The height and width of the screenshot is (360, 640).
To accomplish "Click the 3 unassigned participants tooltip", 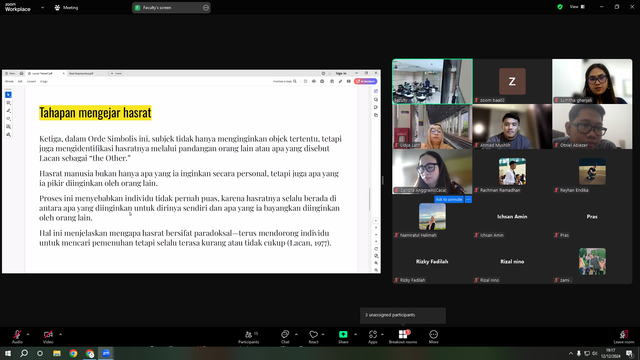I will point(402,315).
